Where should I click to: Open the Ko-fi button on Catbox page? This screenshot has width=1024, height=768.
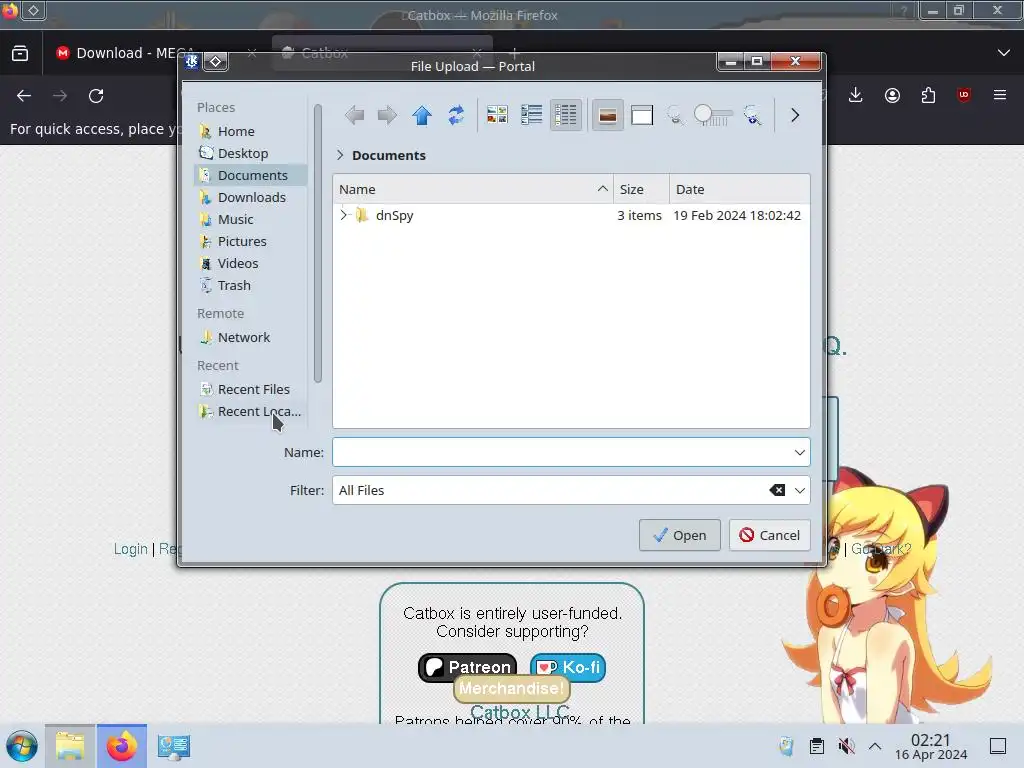tap(568, 667)
